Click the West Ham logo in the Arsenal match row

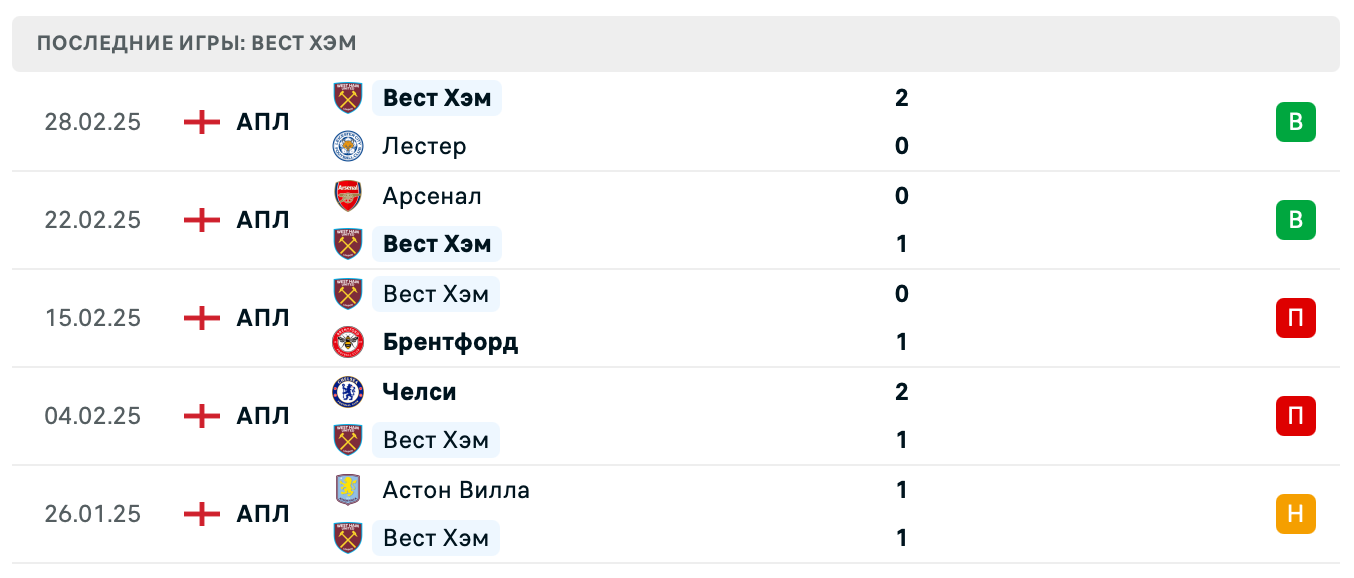(x=348, y=244)
